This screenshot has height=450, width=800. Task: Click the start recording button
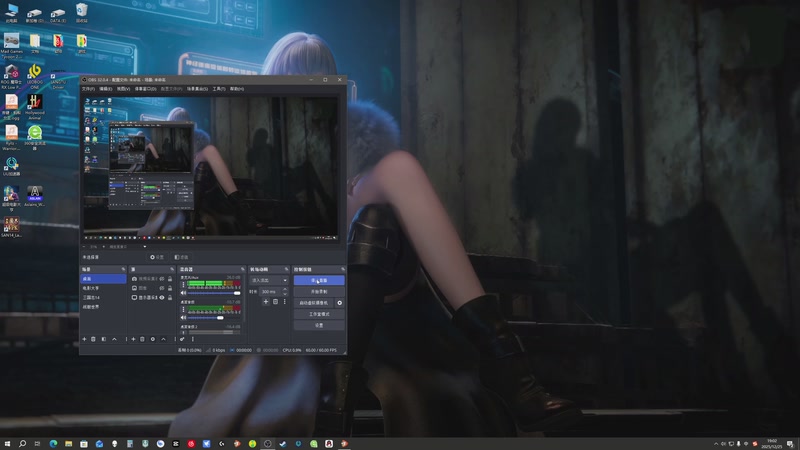319,291
